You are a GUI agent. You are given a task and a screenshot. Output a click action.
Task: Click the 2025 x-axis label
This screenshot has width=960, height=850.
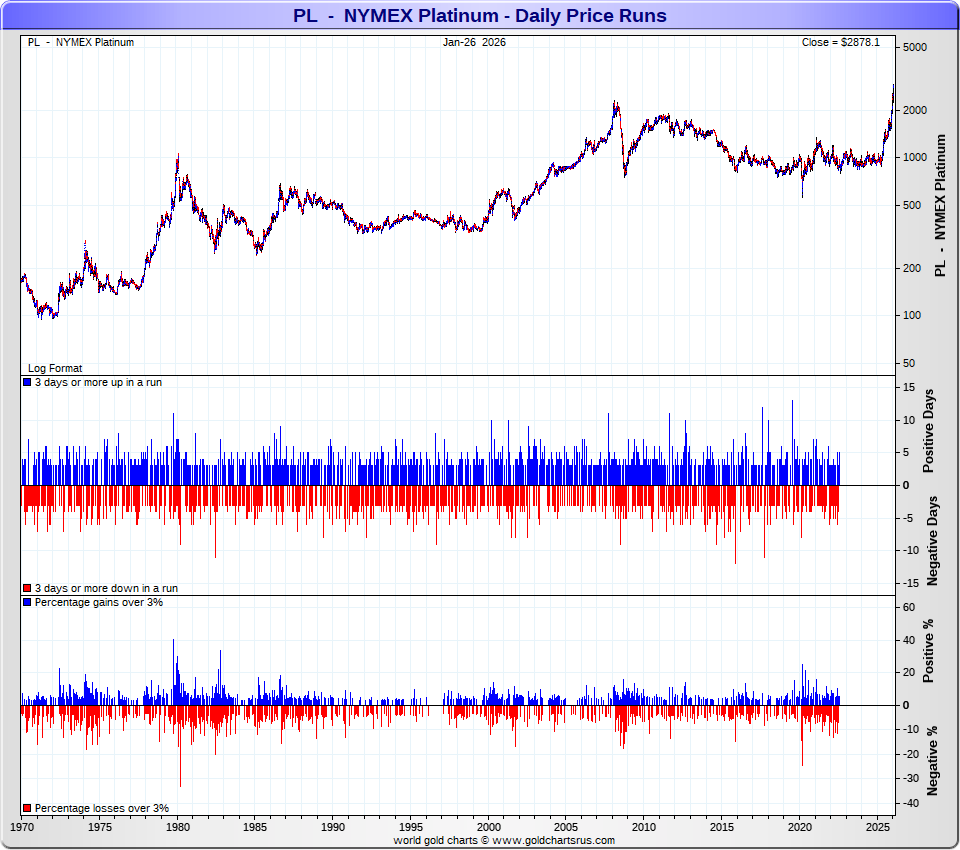877,827
